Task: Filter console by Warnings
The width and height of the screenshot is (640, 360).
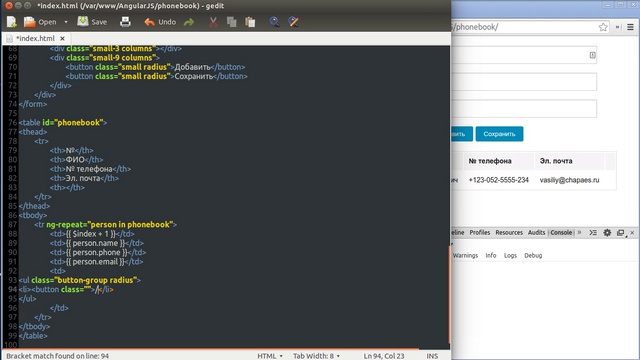Action: (x=465, y=256)
